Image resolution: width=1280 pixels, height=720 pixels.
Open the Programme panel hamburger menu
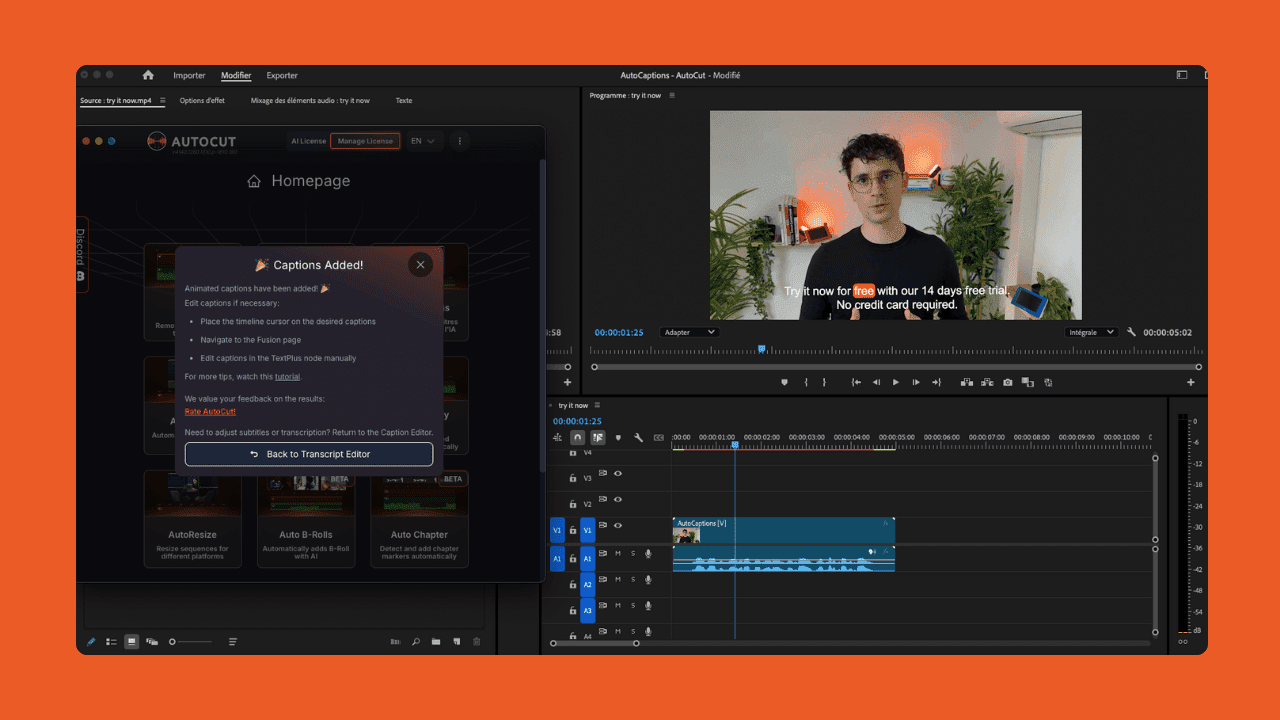(672, 95)
